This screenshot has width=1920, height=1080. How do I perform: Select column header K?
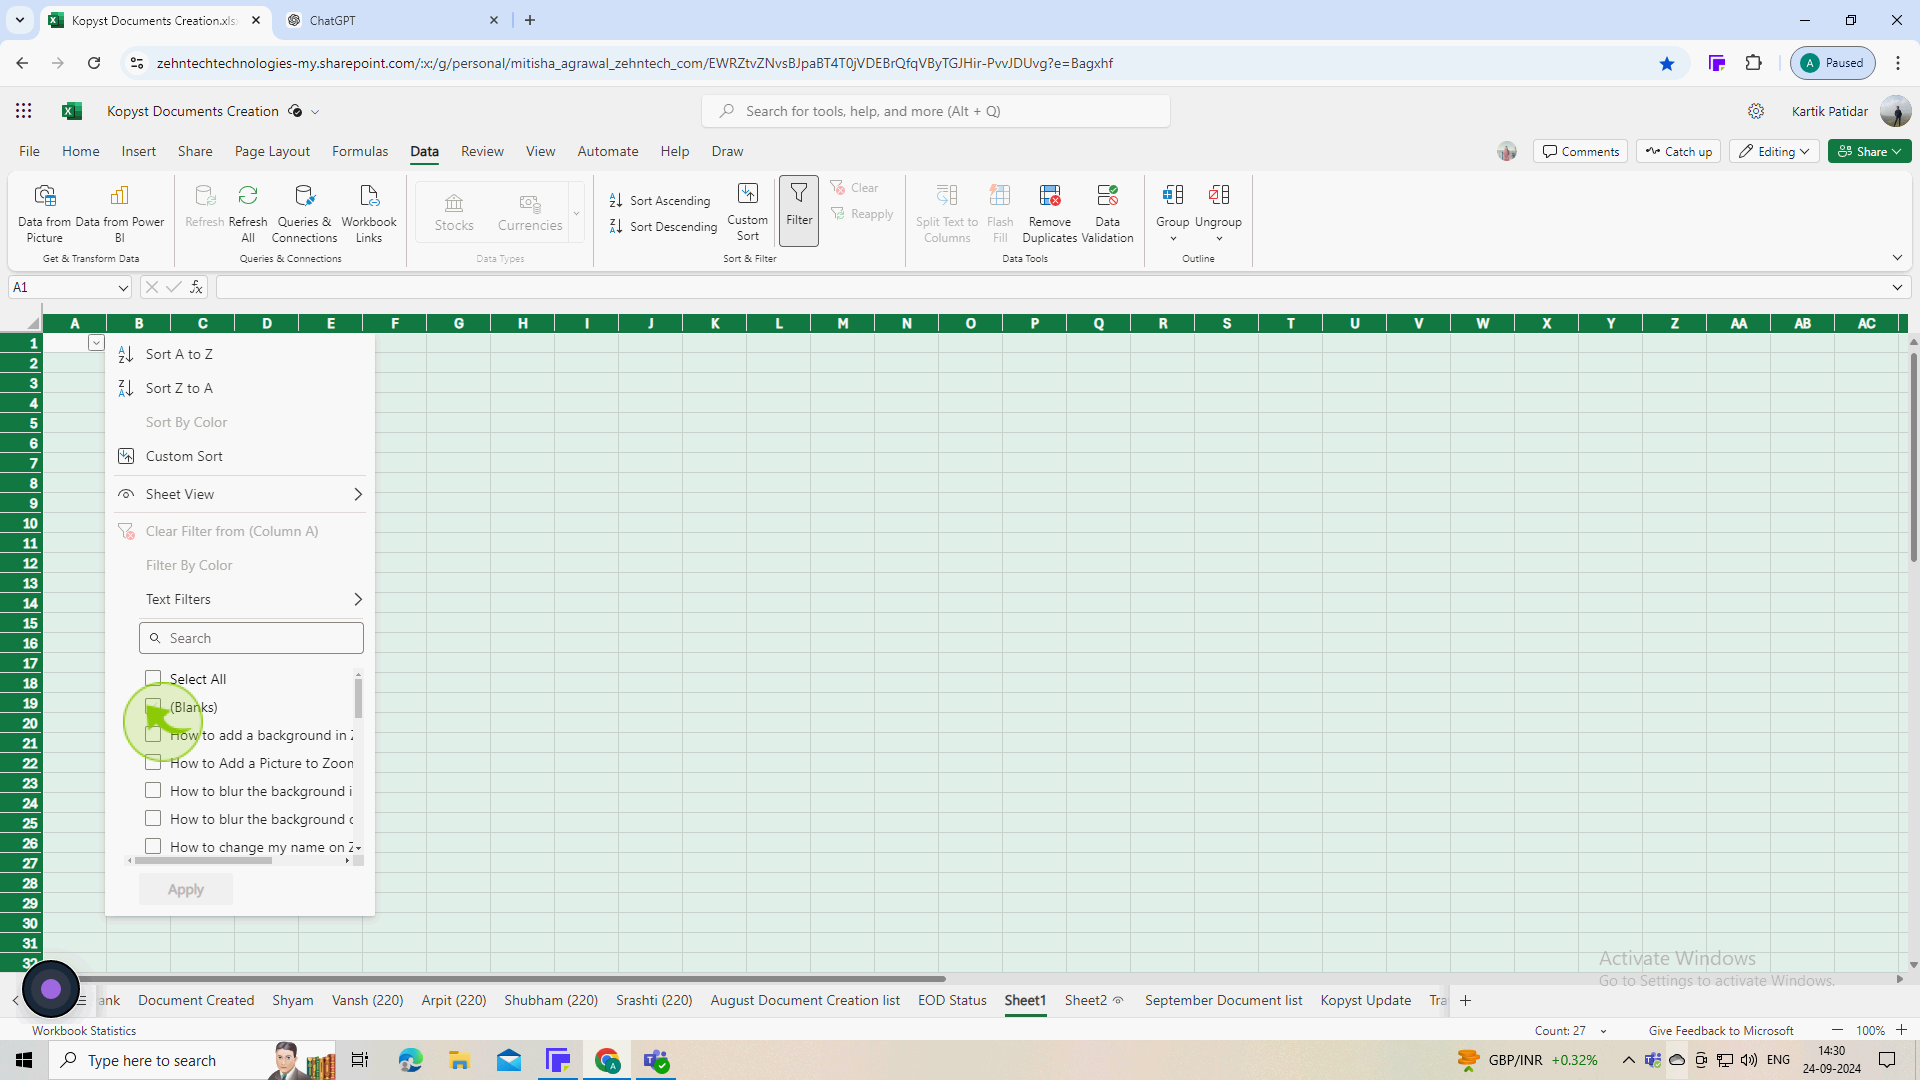pyautogui.click(x=715, y=323)
